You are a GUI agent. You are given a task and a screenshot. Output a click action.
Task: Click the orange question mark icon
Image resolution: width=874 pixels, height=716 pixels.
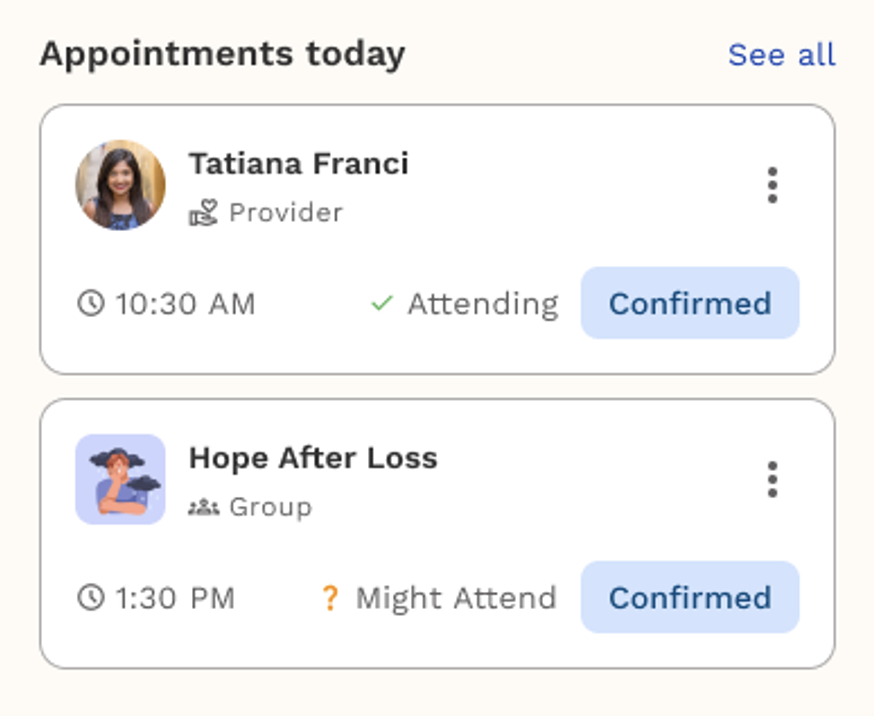point(329,598)
